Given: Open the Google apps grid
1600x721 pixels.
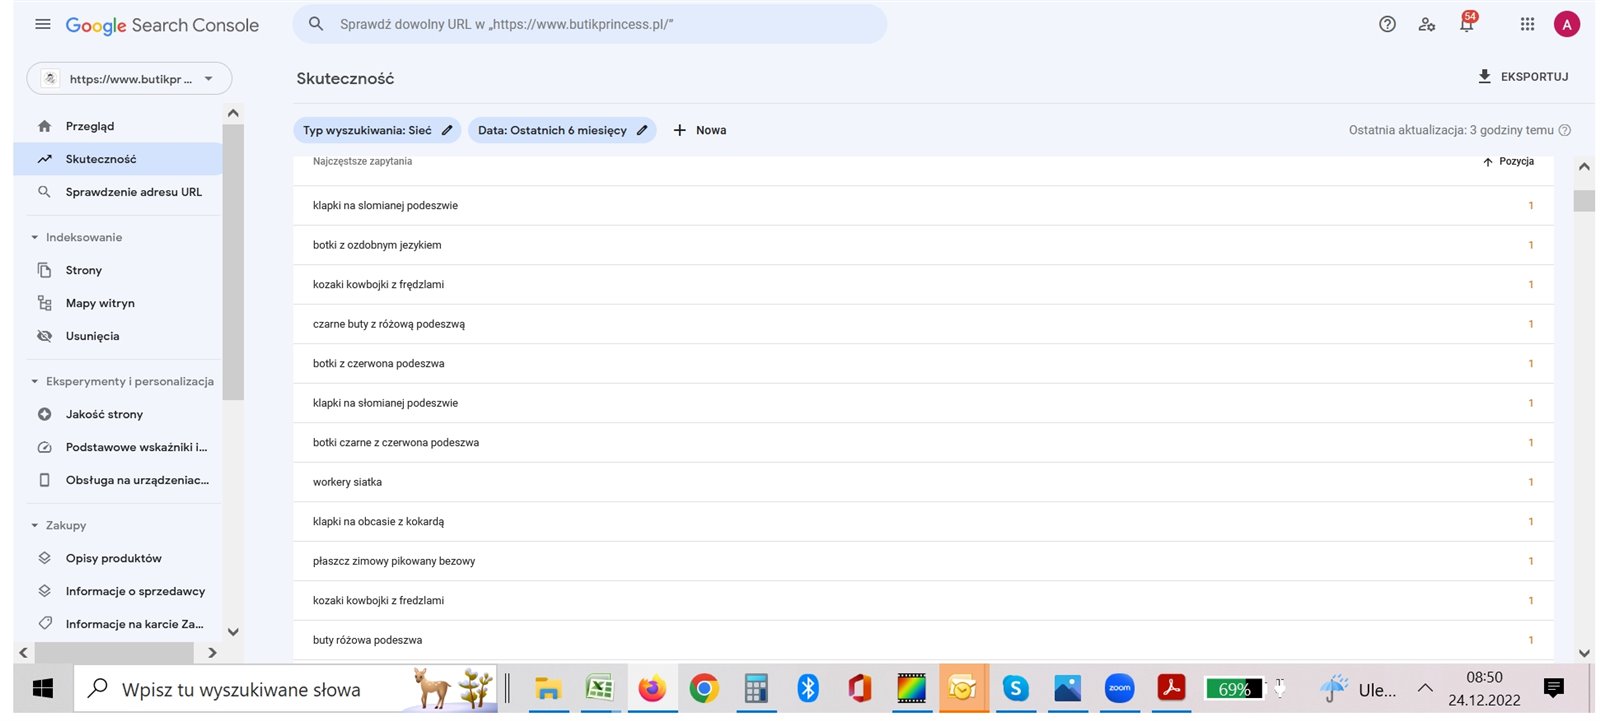Looking at the screenshot, I should pos(1527,24).
